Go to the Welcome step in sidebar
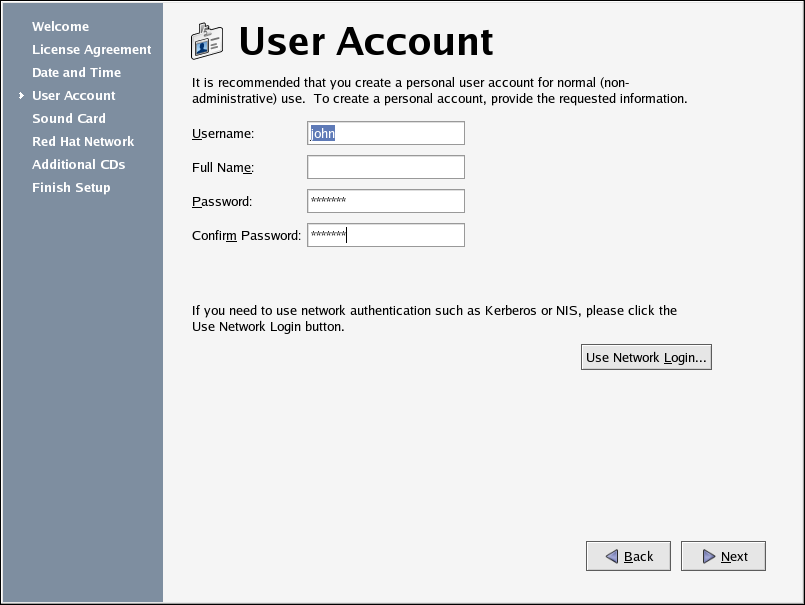Image resolution: width=805 pixels, height=605 pixels. point(60,26)
